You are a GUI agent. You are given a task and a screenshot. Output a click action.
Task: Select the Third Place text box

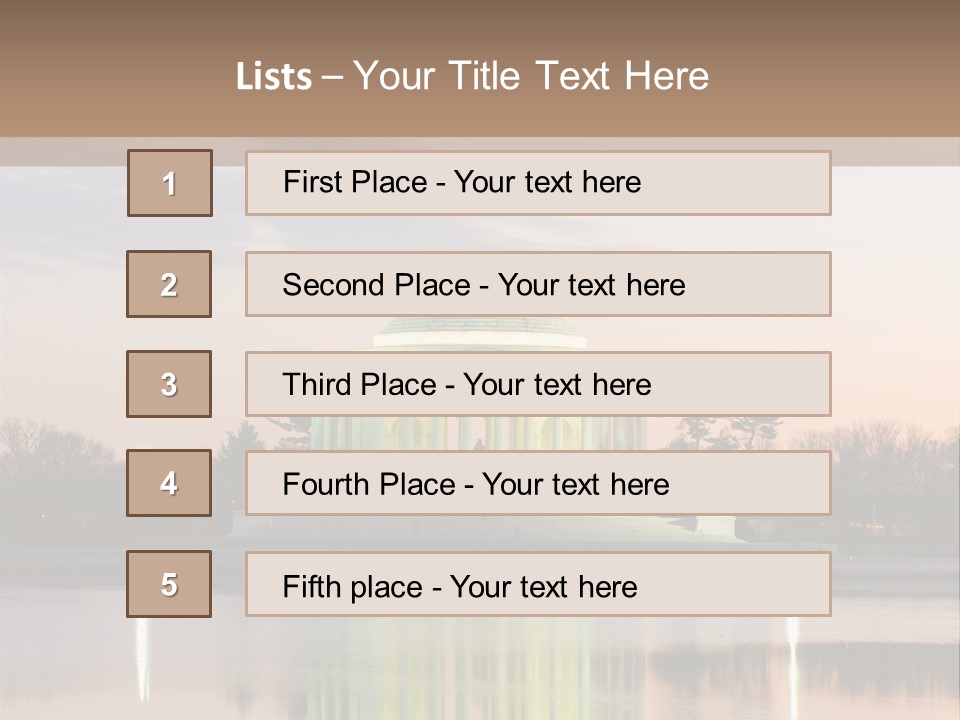coord(538,384)
